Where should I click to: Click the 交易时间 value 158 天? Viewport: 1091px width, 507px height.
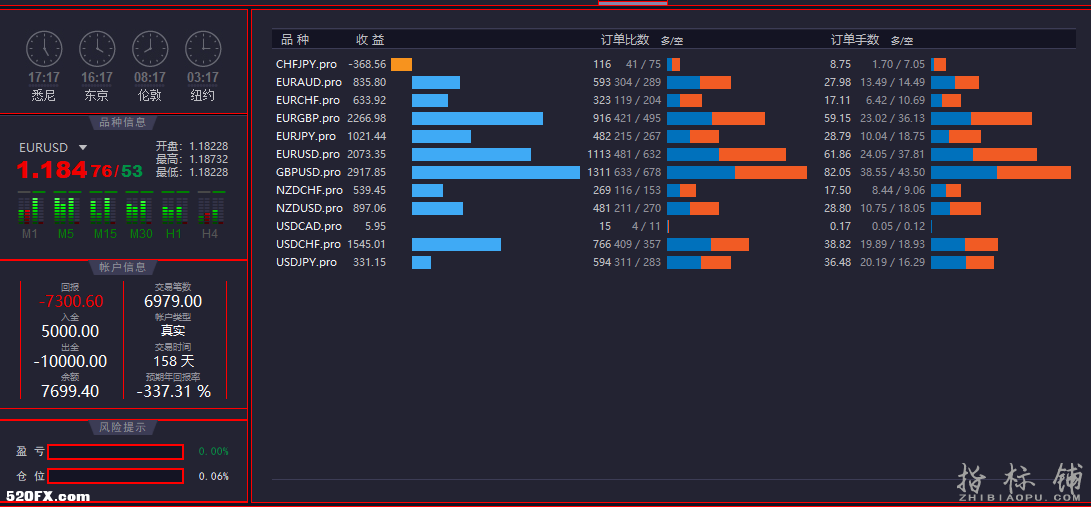click(x=174, y=361)
